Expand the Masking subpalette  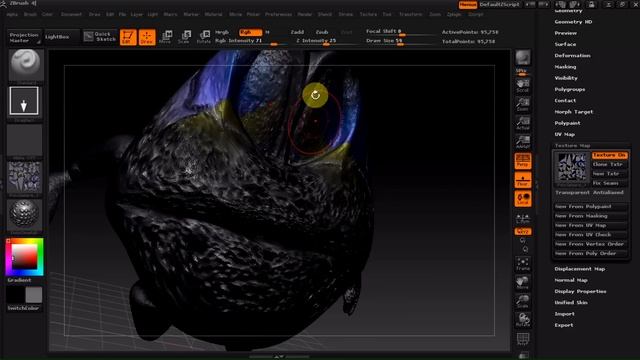click(565, 67)
